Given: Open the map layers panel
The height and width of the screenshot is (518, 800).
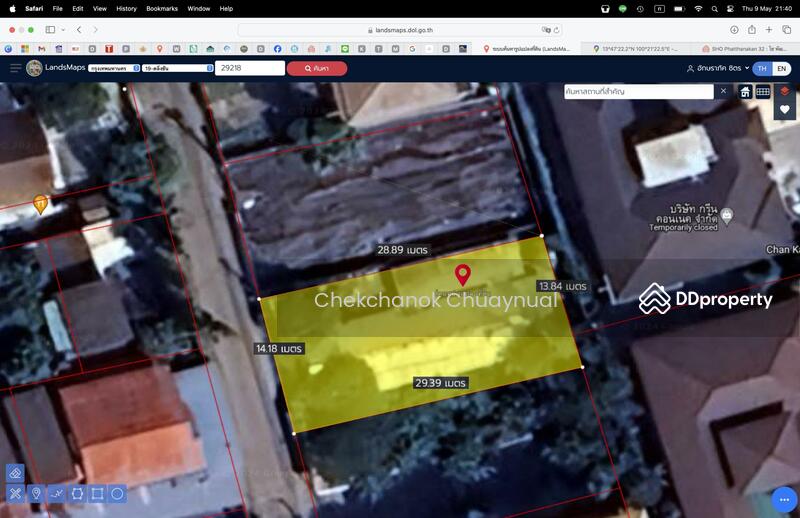Looking at the screenshot, I should 785,91.
